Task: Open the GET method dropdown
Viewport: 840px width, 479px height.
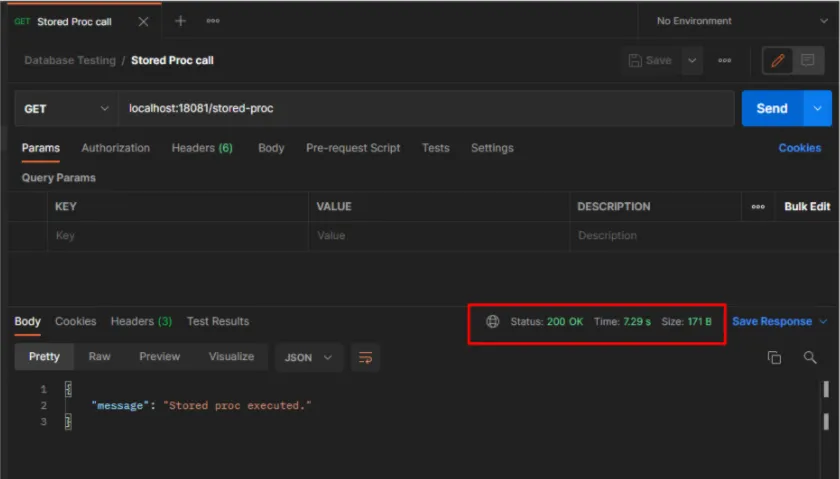Action: pyautogui.click(x=66, y=109)
